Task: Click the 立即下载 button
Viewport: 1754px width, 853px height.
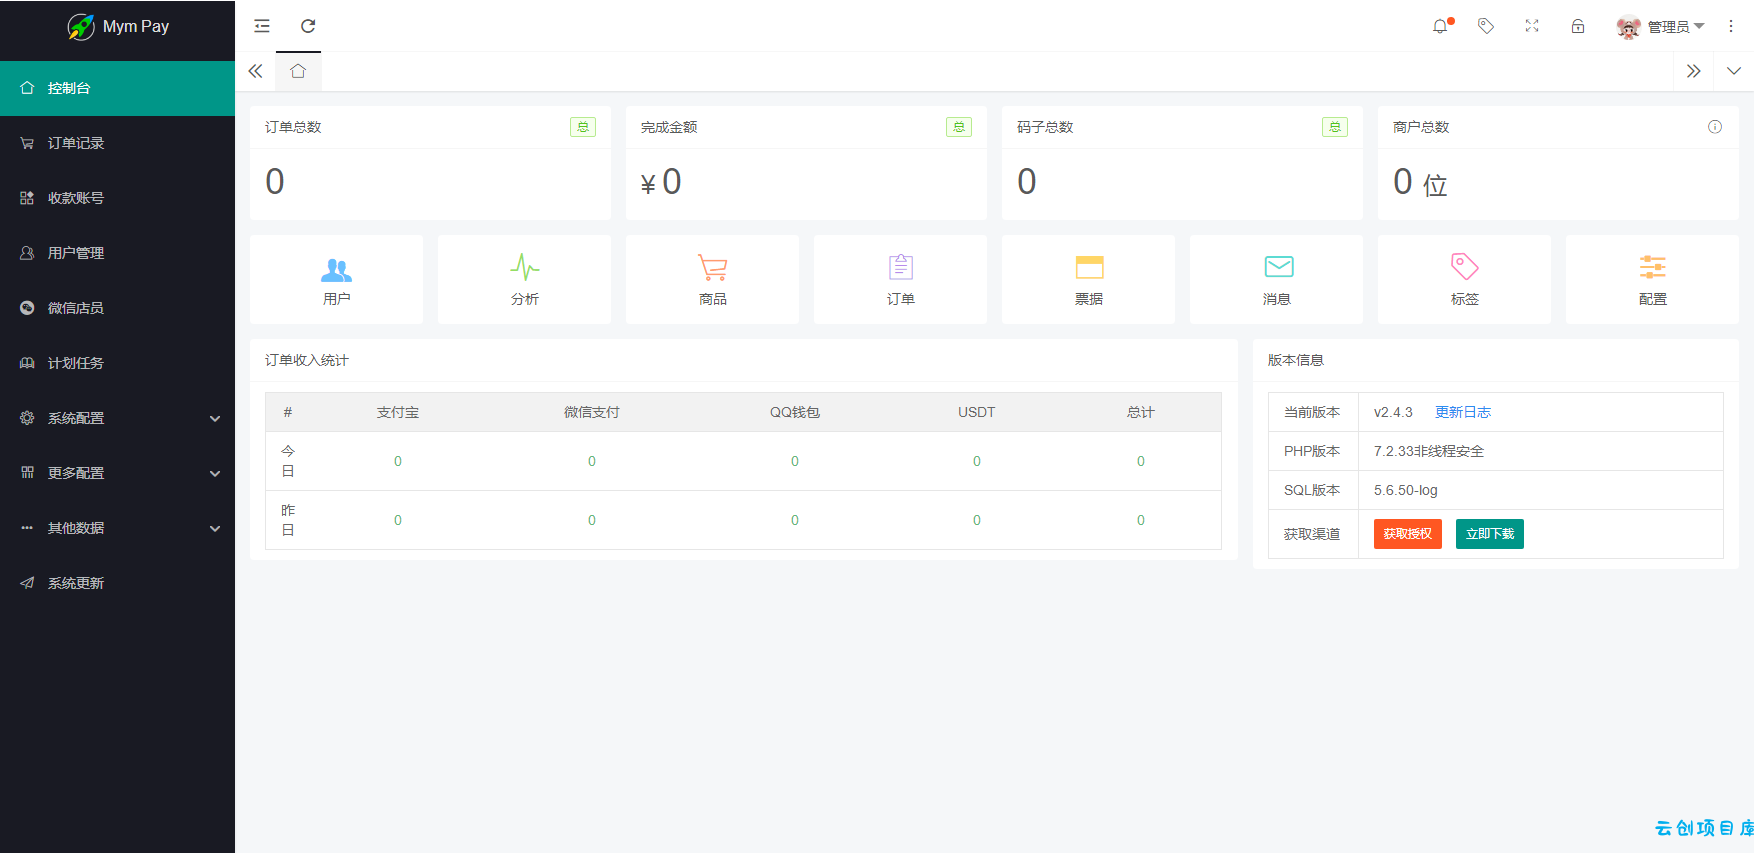Action: (x=1490, y=534)
